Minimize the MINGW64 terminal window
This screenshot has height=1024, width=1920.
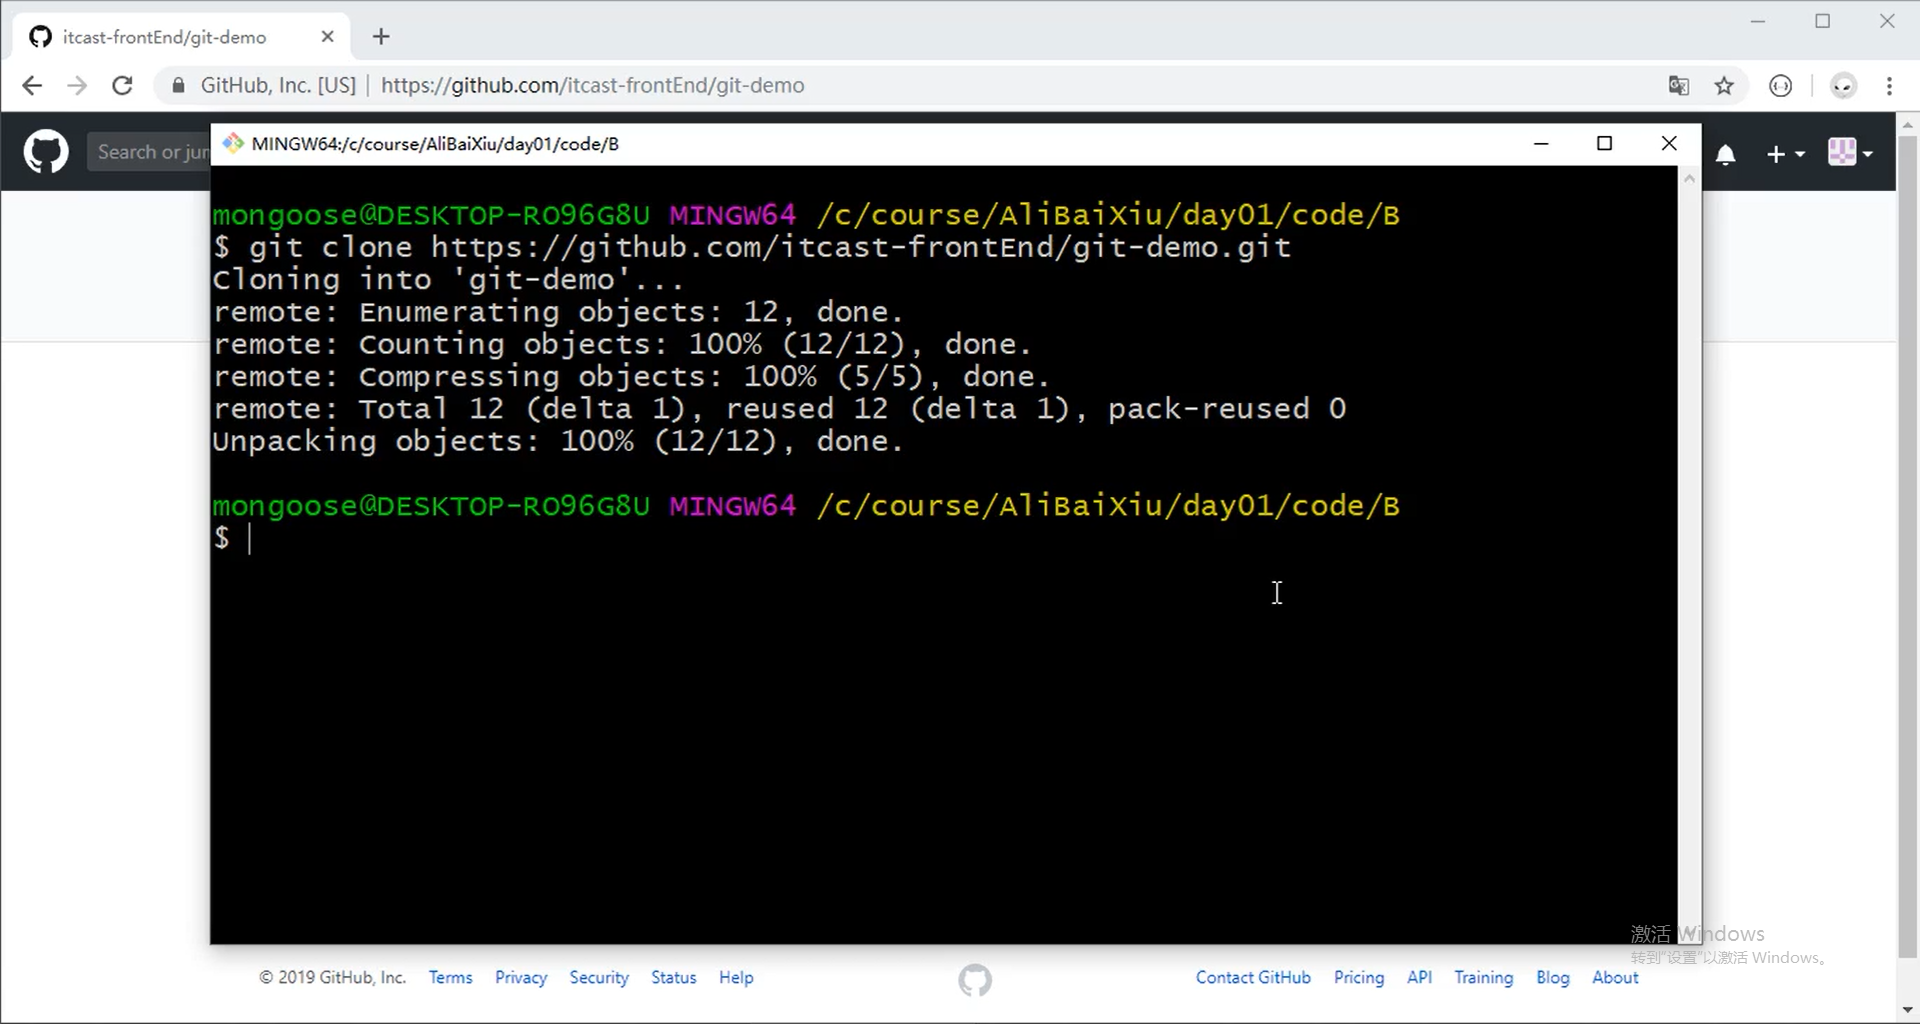tap(1541, 143)
